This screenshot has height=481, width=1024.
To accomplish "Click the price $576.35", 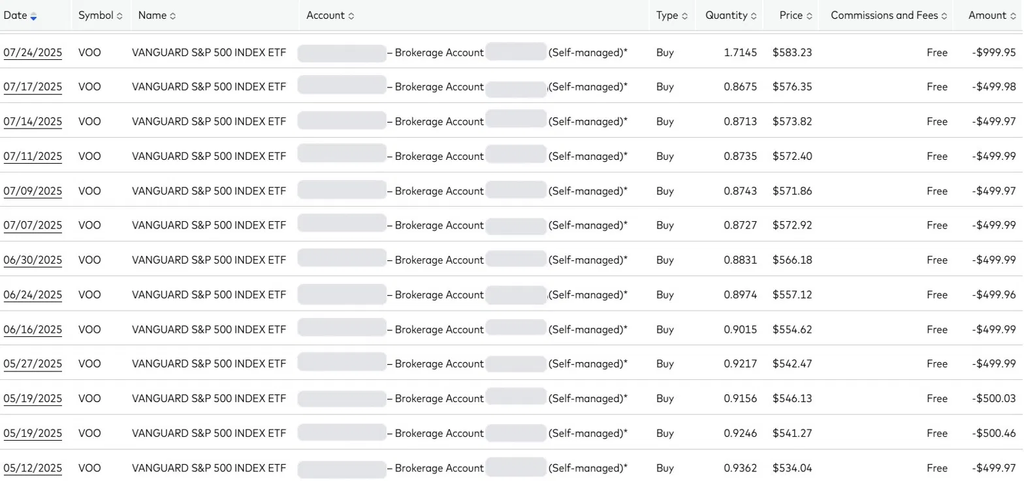I will 792,87.
